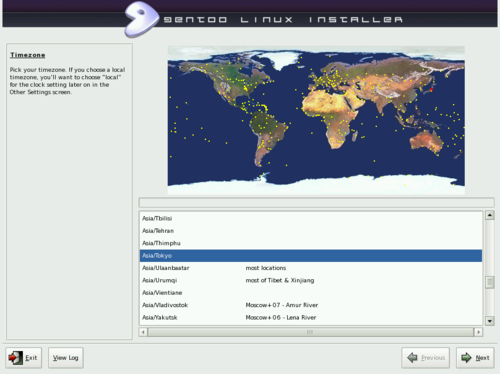Click the horizontal scroll left arrow
Viewport: 500px width, 374px height.
143,332
